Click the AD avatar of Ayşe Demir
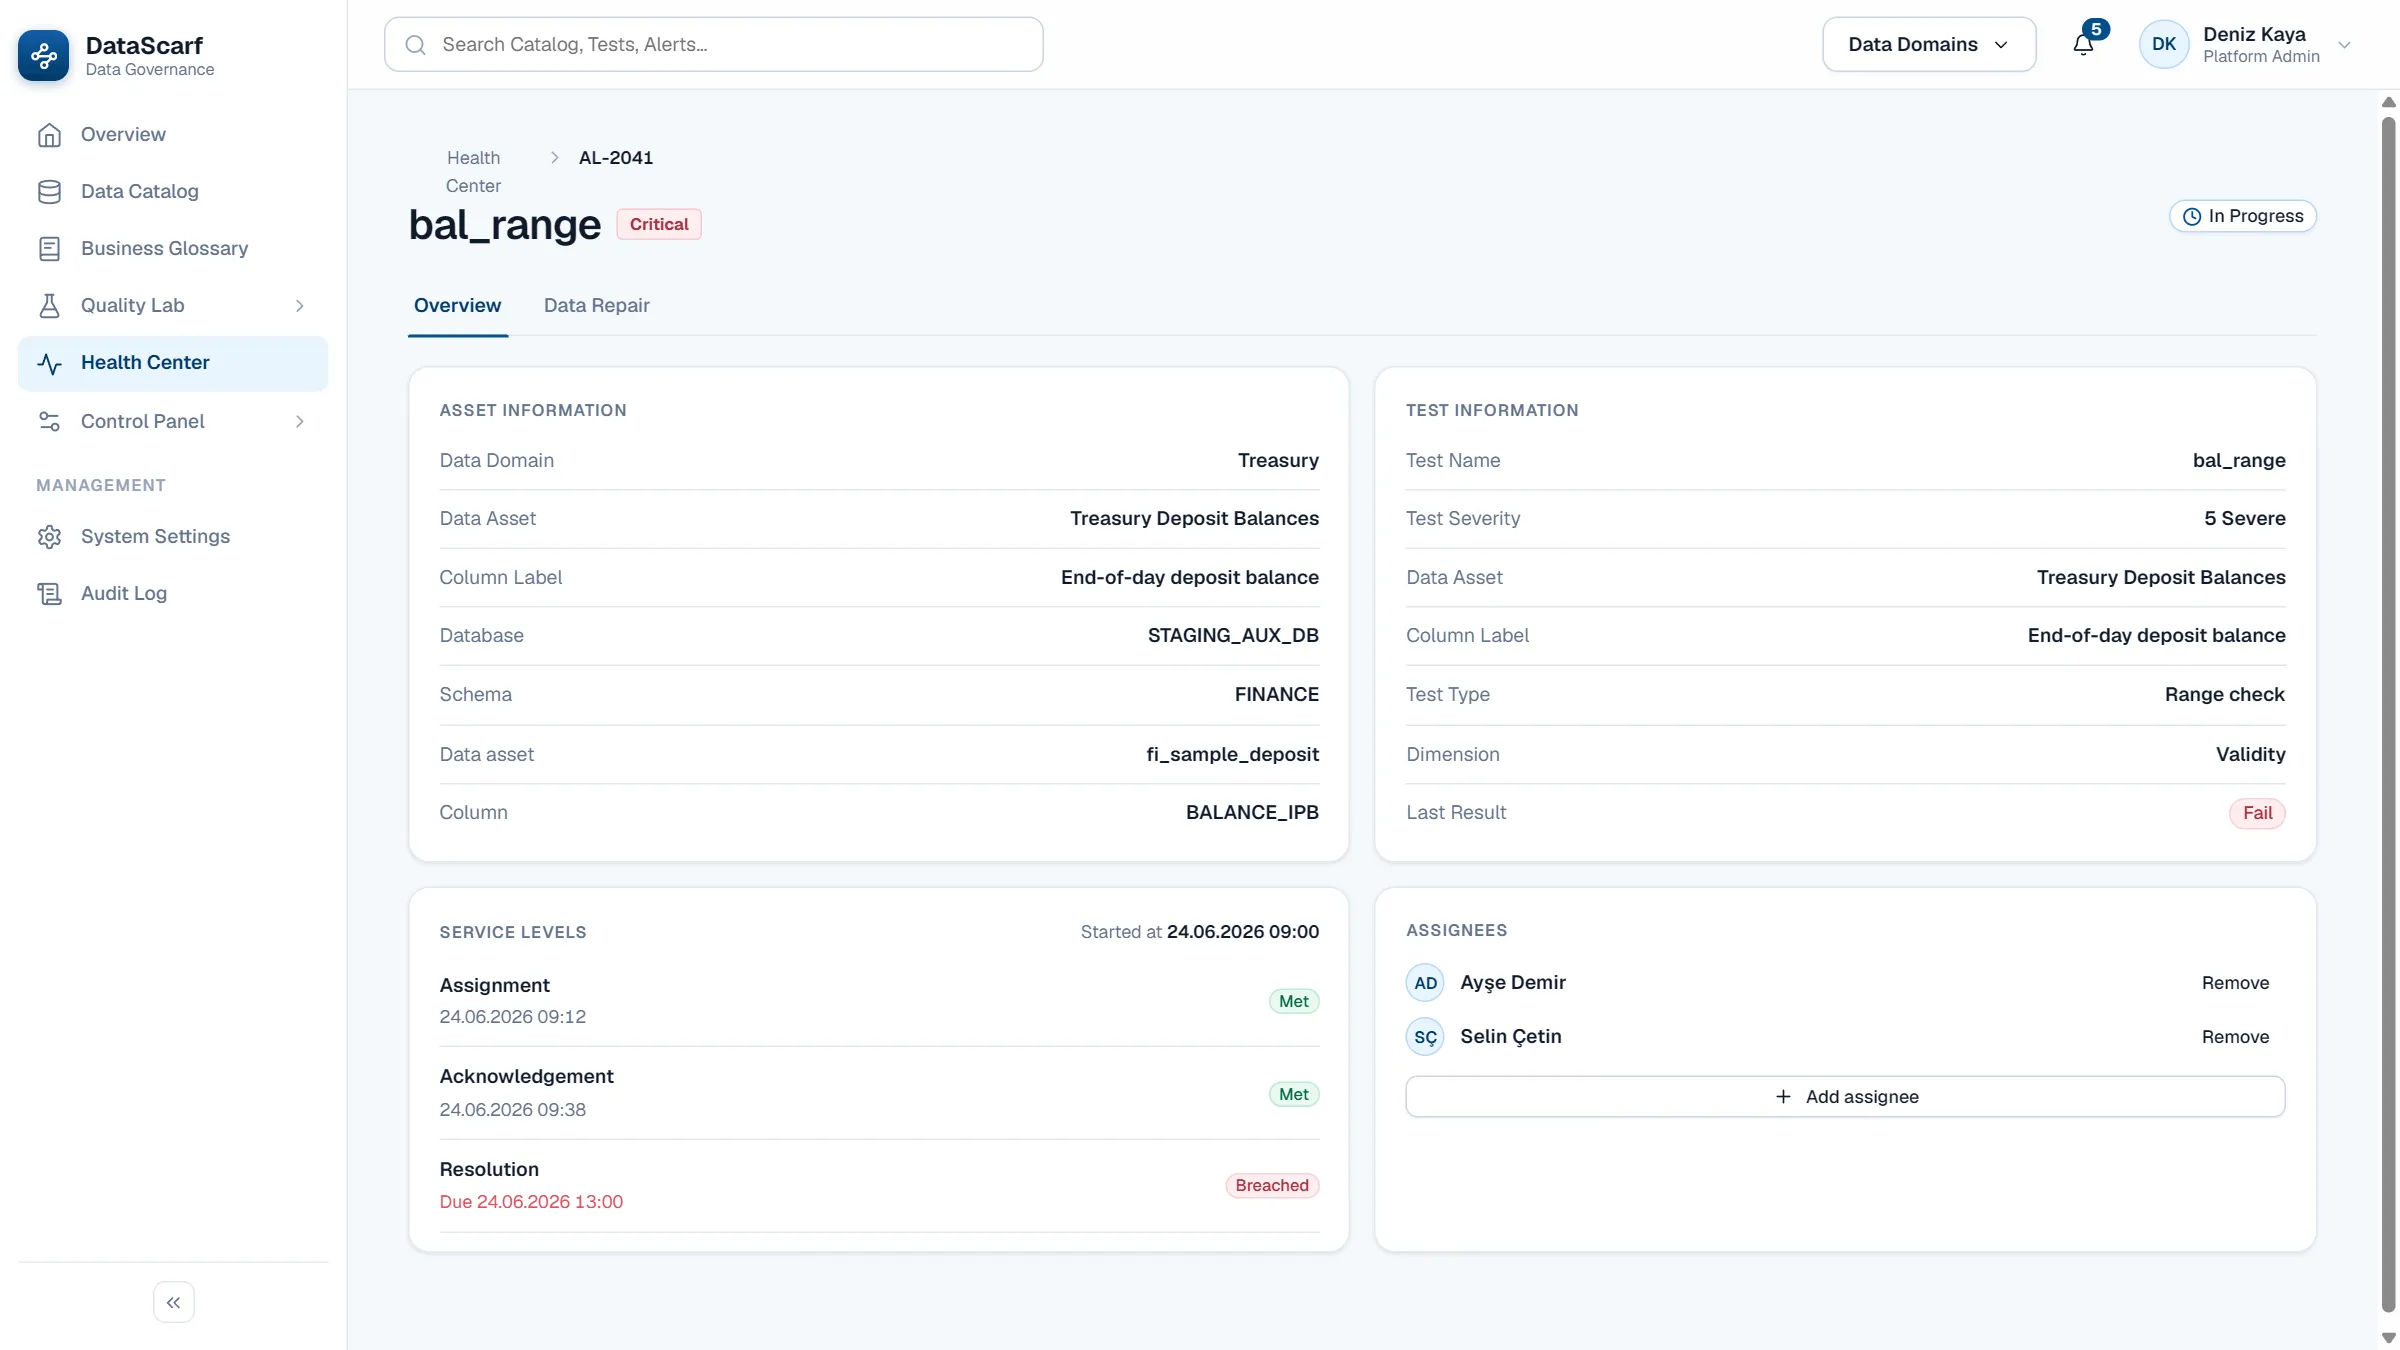 pos(1426,983)
